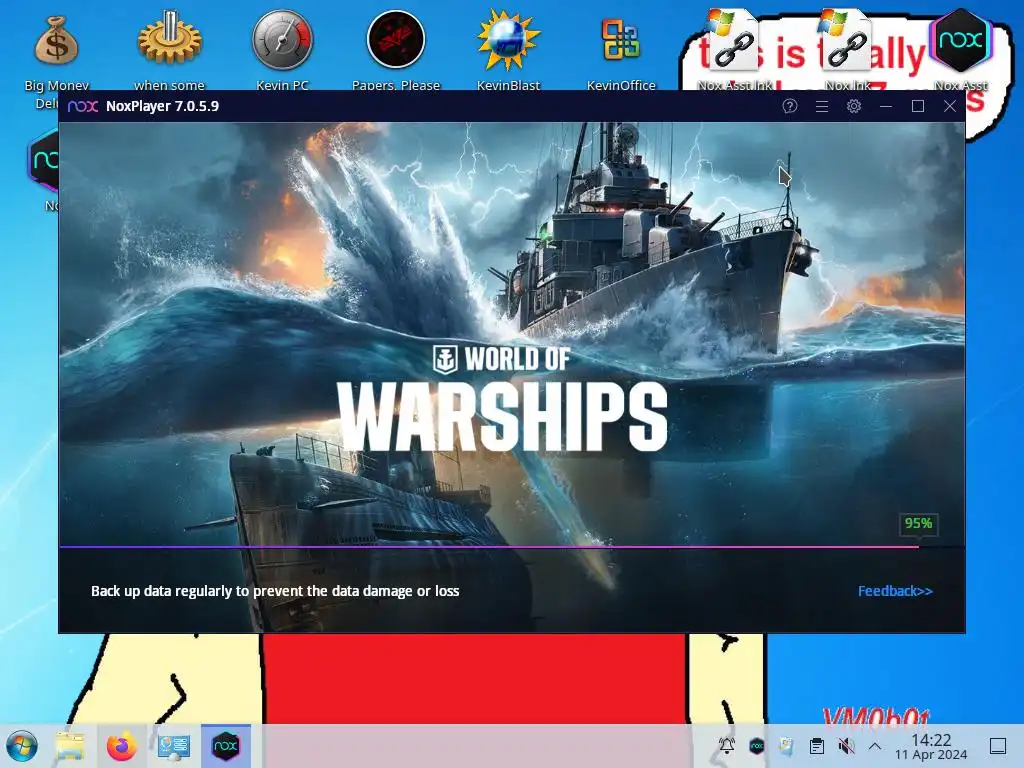Click the Nox tray icon
This screenshot has height=768, width=1024.
click(756, 746)
